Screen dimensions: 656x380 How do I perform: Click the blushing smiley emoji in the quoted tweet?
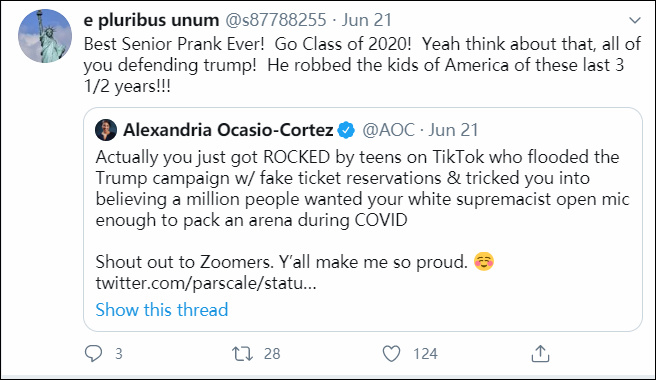(x=484, y=262)
